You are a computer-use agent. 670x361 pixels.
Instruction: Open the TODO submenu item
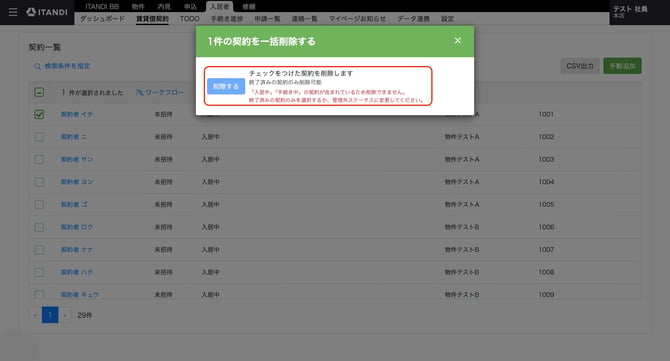[189, 19]
